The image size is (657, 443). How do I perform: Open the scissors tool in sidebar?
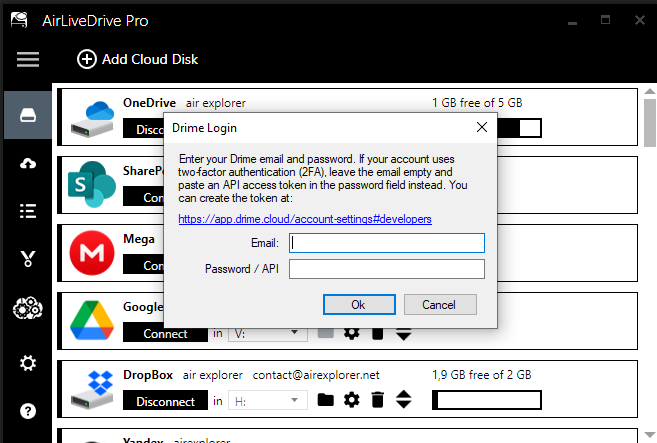point(28,259)
